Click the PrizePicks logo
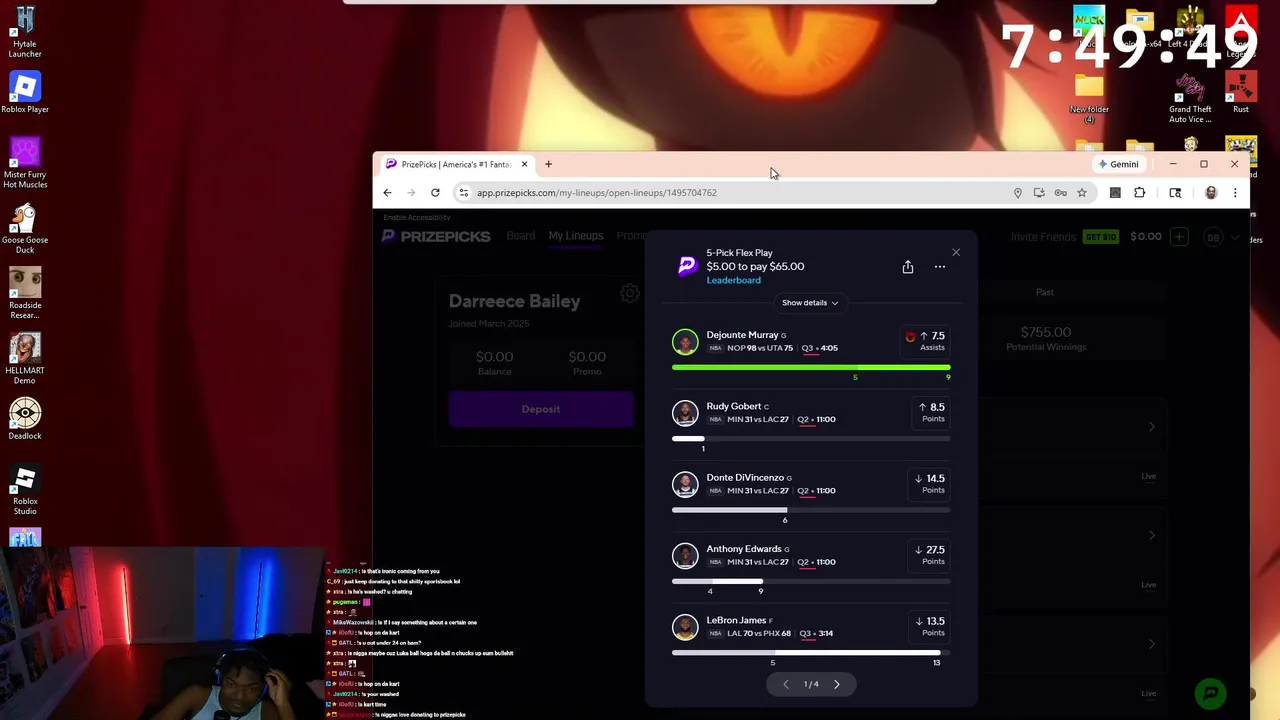The image size is (1280, 720). [437, 236]
